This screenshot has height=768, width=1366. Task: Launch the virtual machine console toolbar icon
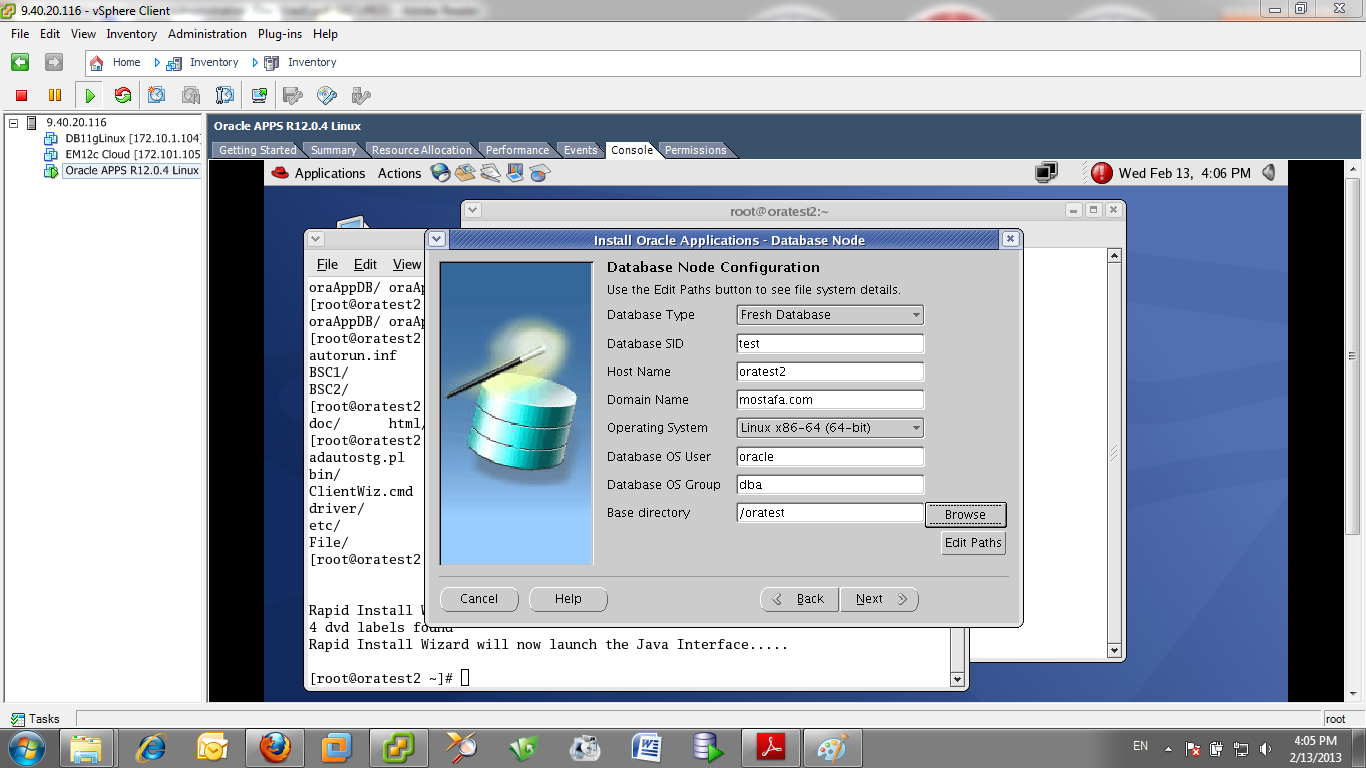pos(259,95)
